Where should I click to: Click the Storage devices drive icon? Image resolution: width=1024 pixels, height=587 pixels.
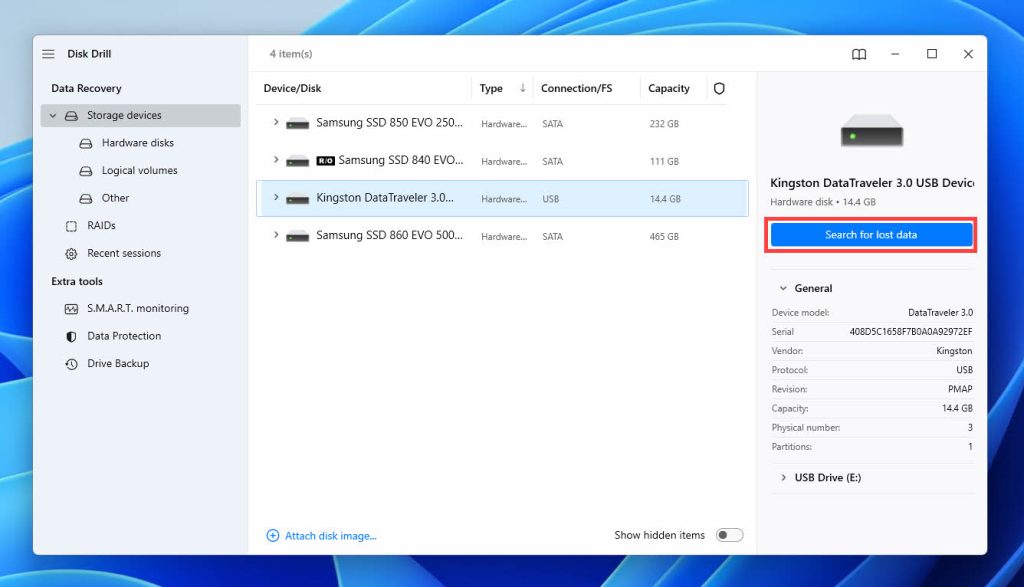point(71,116)
